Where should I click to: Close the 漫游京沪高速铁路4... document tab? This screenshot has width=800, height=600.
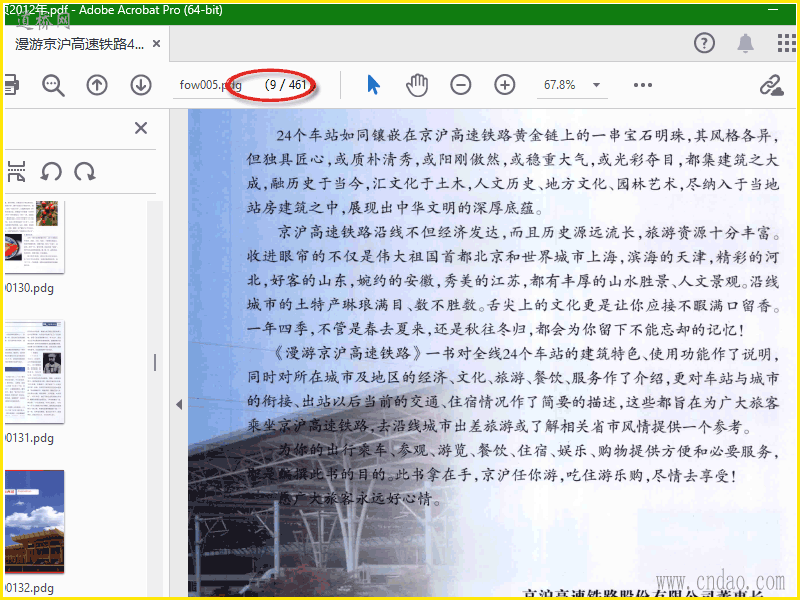pyautogui.click(x=157, y=44)
